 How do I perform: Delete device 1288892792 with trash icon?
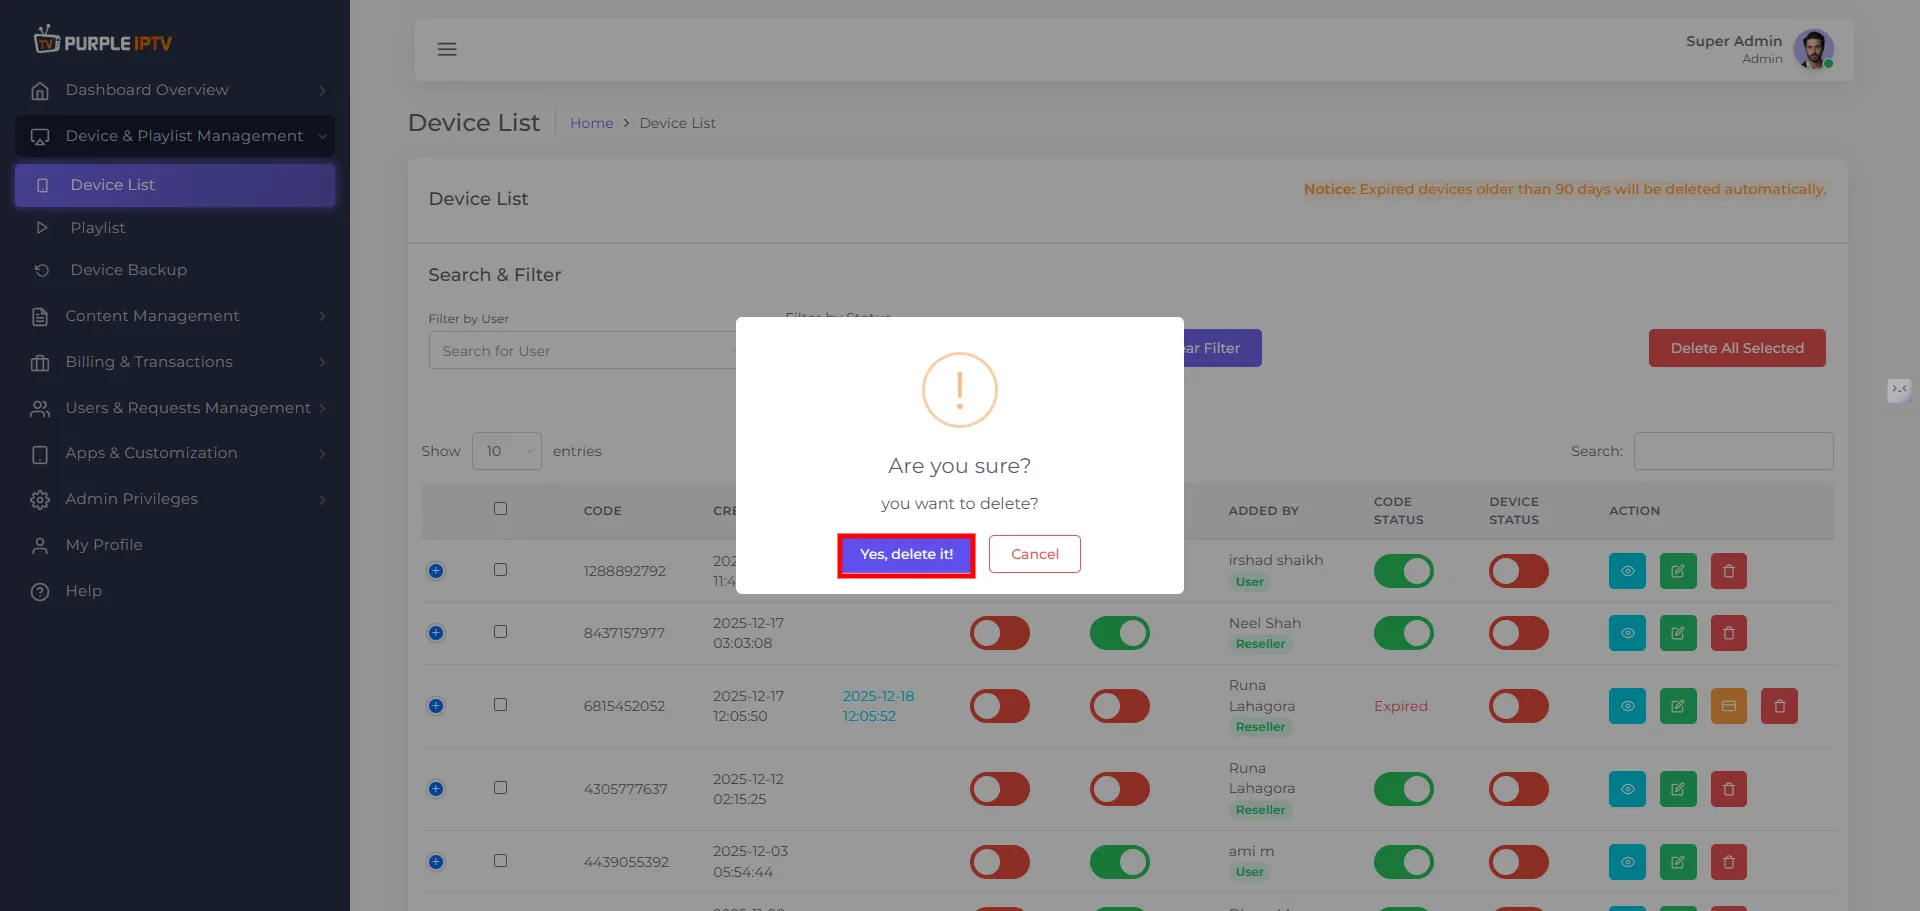click(1728, 571)
